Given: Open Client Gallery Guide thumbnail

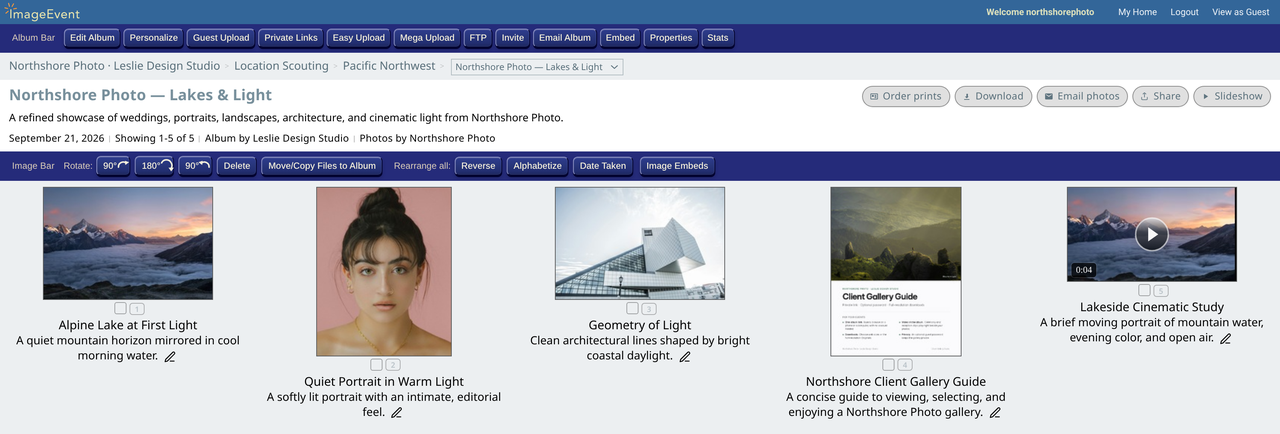Looking at the screenshot, I should (896, 271).
